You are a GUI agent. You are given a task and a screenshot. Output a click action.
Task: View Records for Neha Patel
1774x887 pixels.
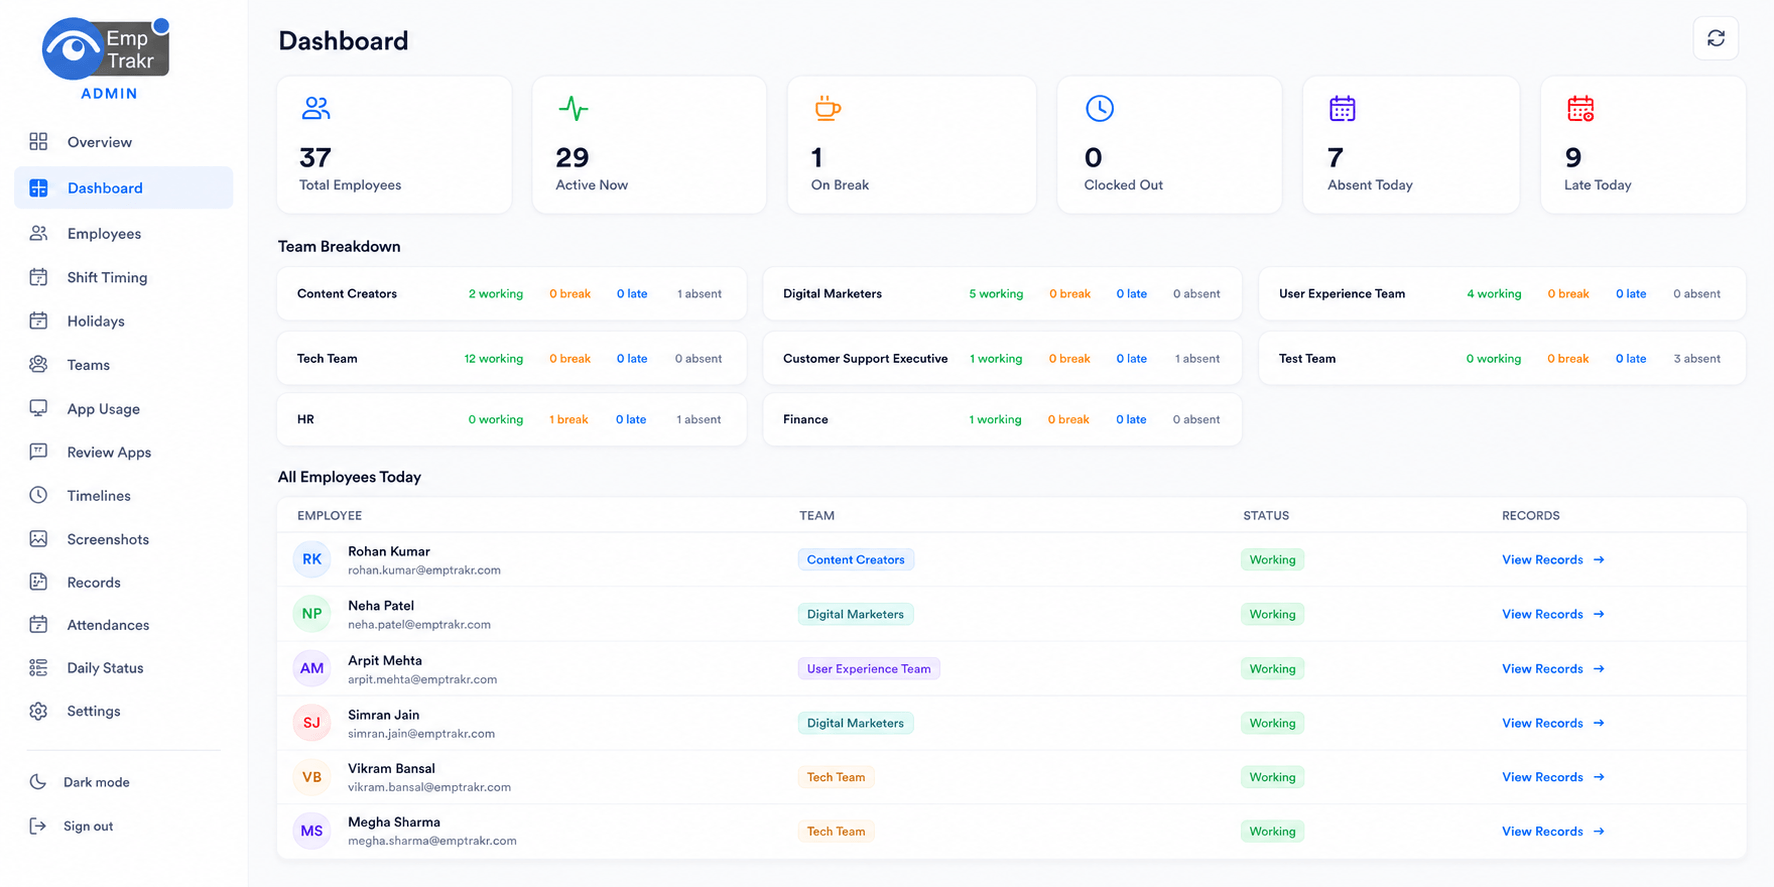pyautogui.click(x=1553, y=614)
